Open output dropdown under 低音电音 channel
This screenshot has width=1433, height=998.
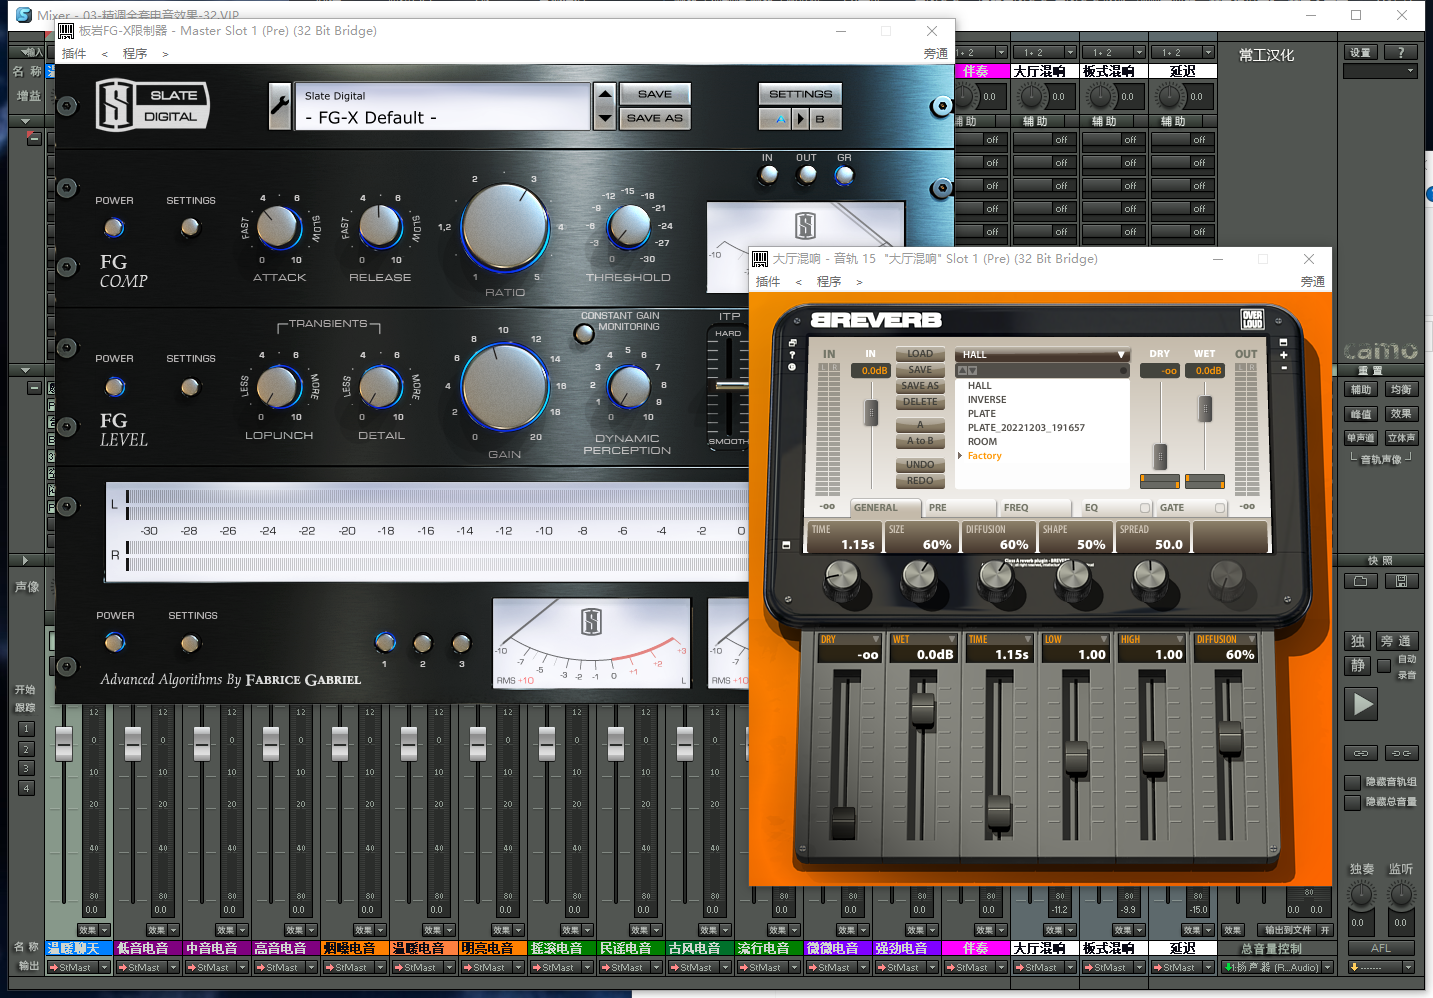pos(173,968)
